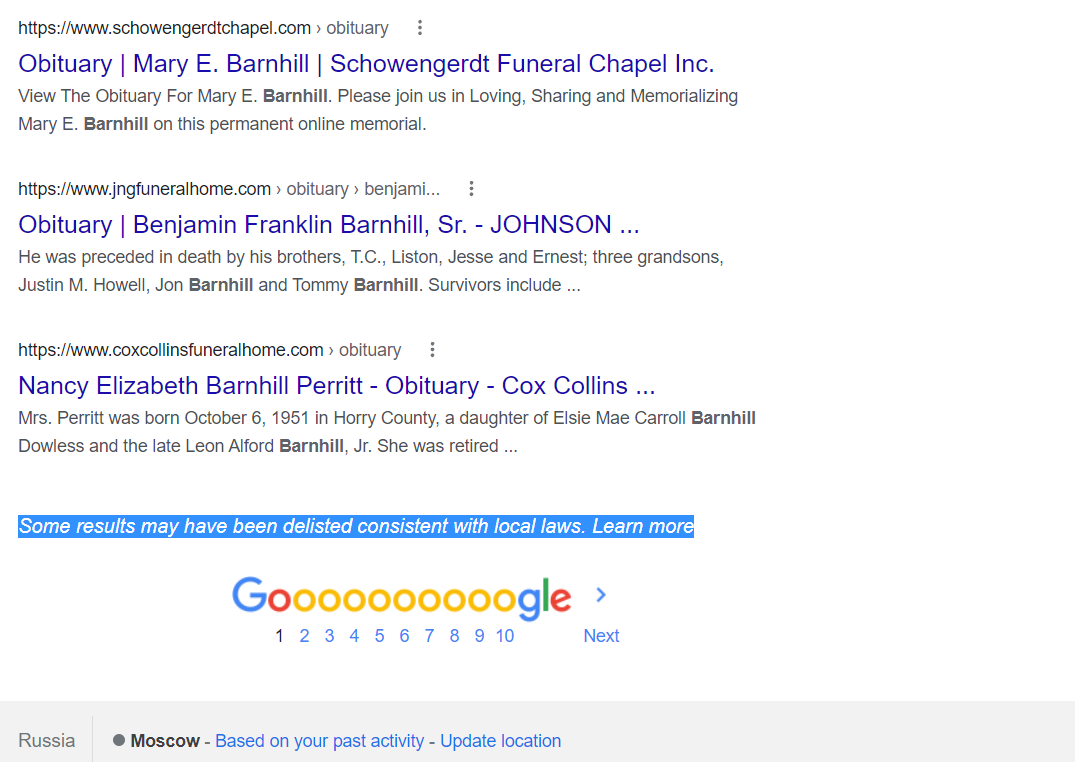Go to results page 2
The image size is (1075, 762).
pyautogui.click(x=304, y=636)
